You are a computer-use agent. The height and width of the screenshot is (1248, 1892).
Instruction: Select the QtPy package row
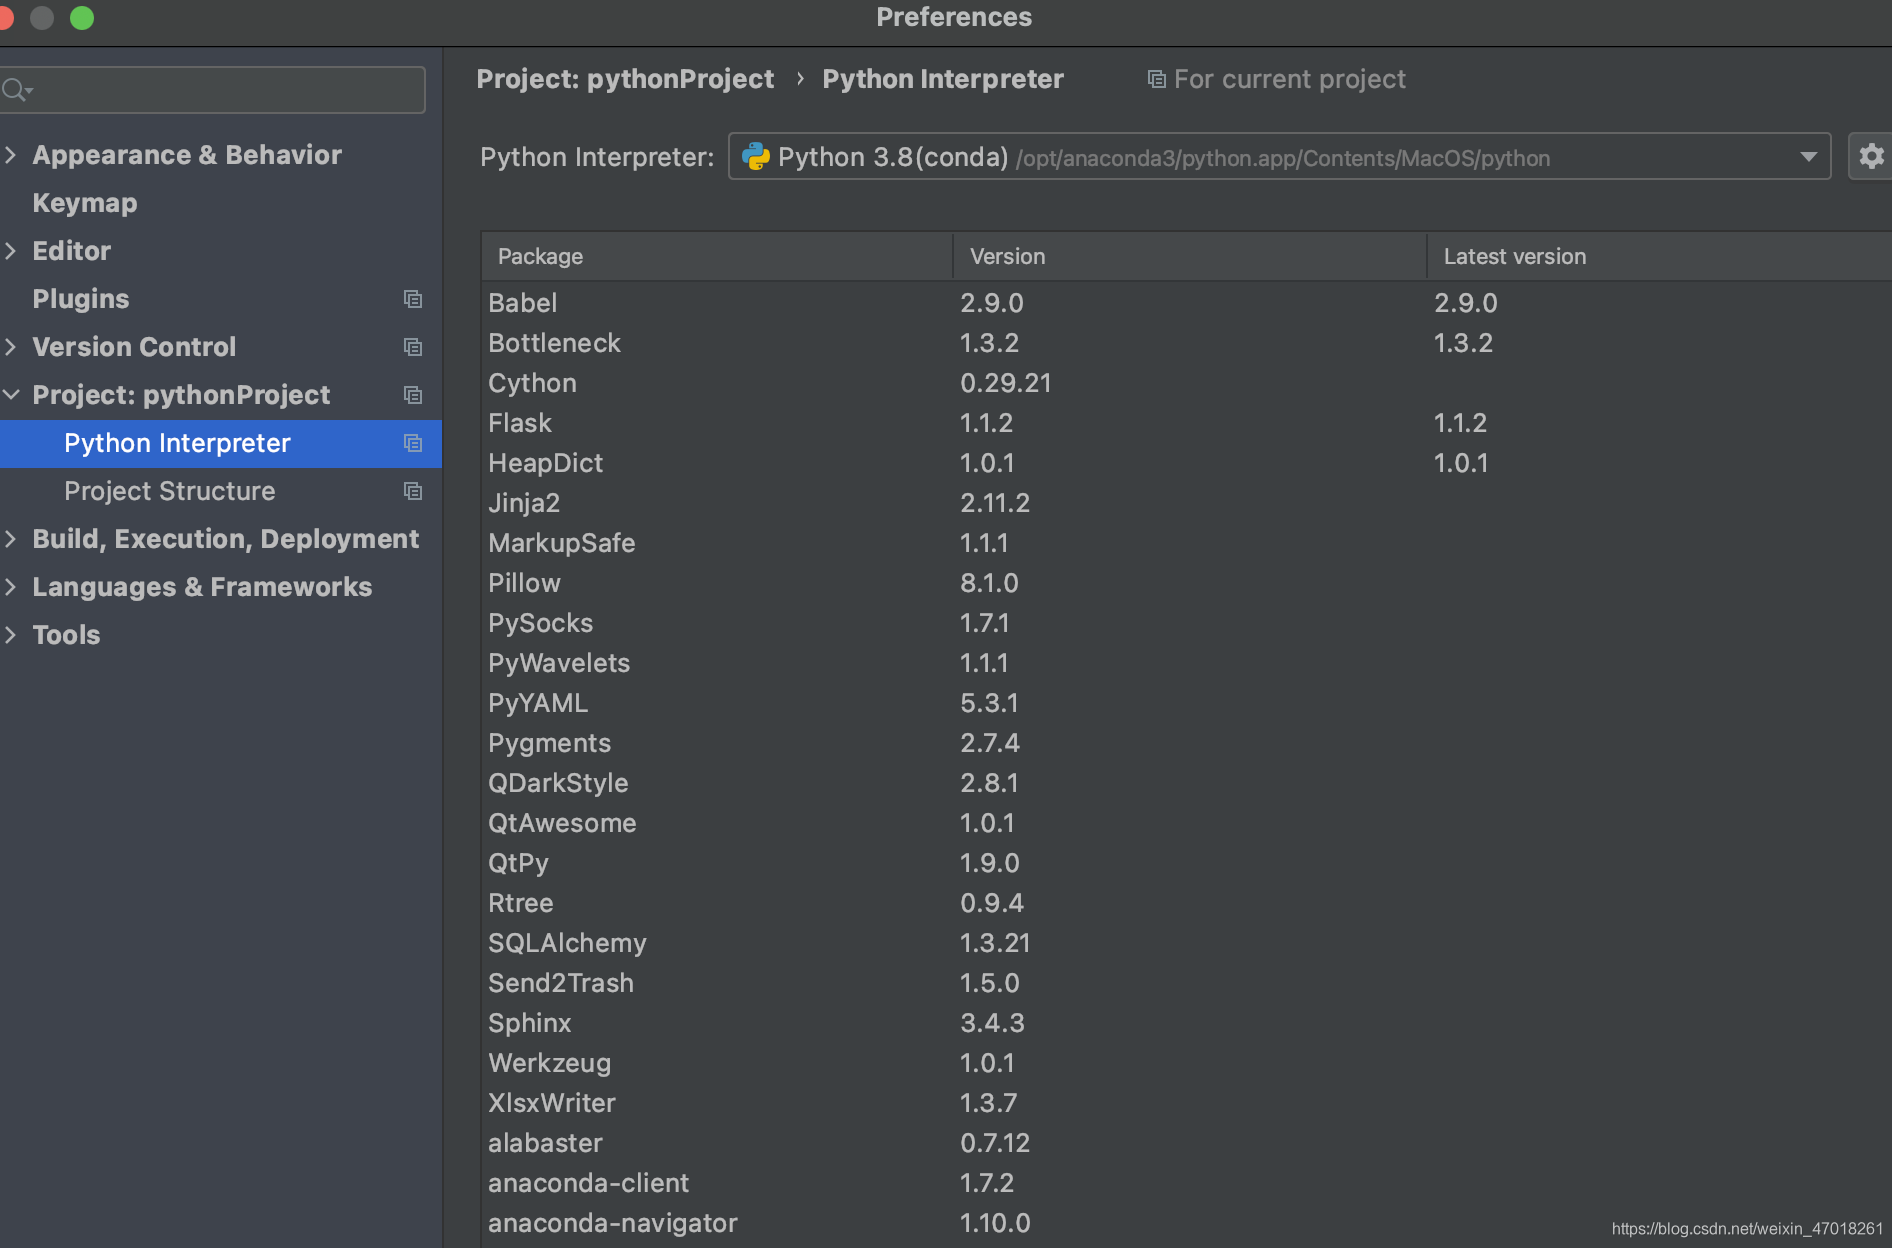coord(1186,863)
